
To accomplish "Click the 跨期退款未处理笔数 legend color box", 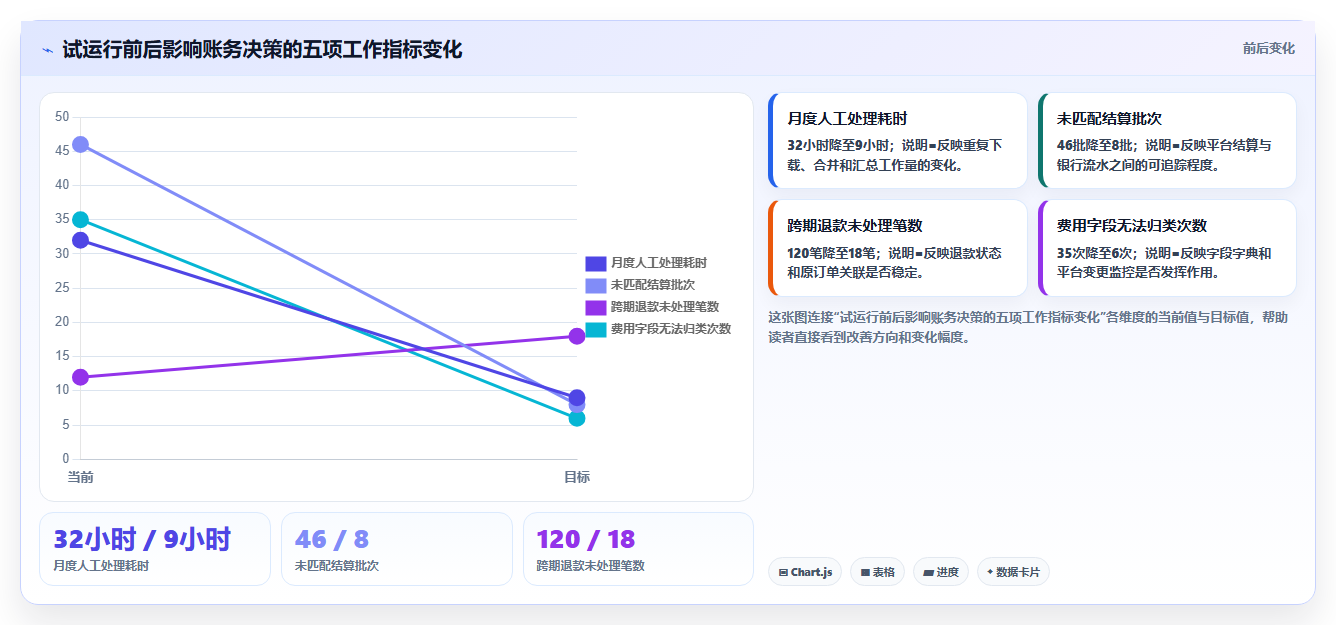I will coord(596,307).
